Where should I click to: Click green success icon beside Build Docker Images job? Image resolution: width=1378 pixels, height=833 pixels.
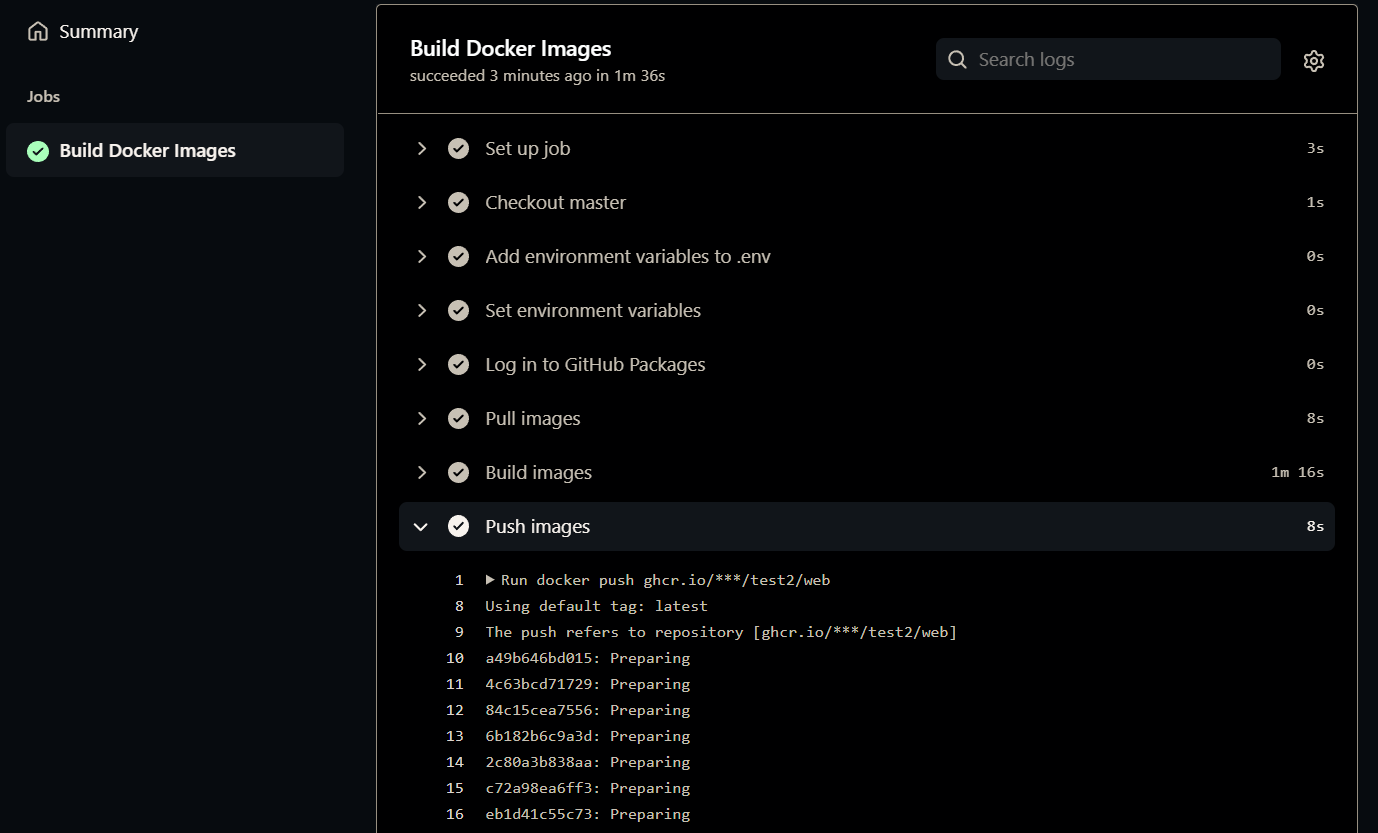coord(38,151)
